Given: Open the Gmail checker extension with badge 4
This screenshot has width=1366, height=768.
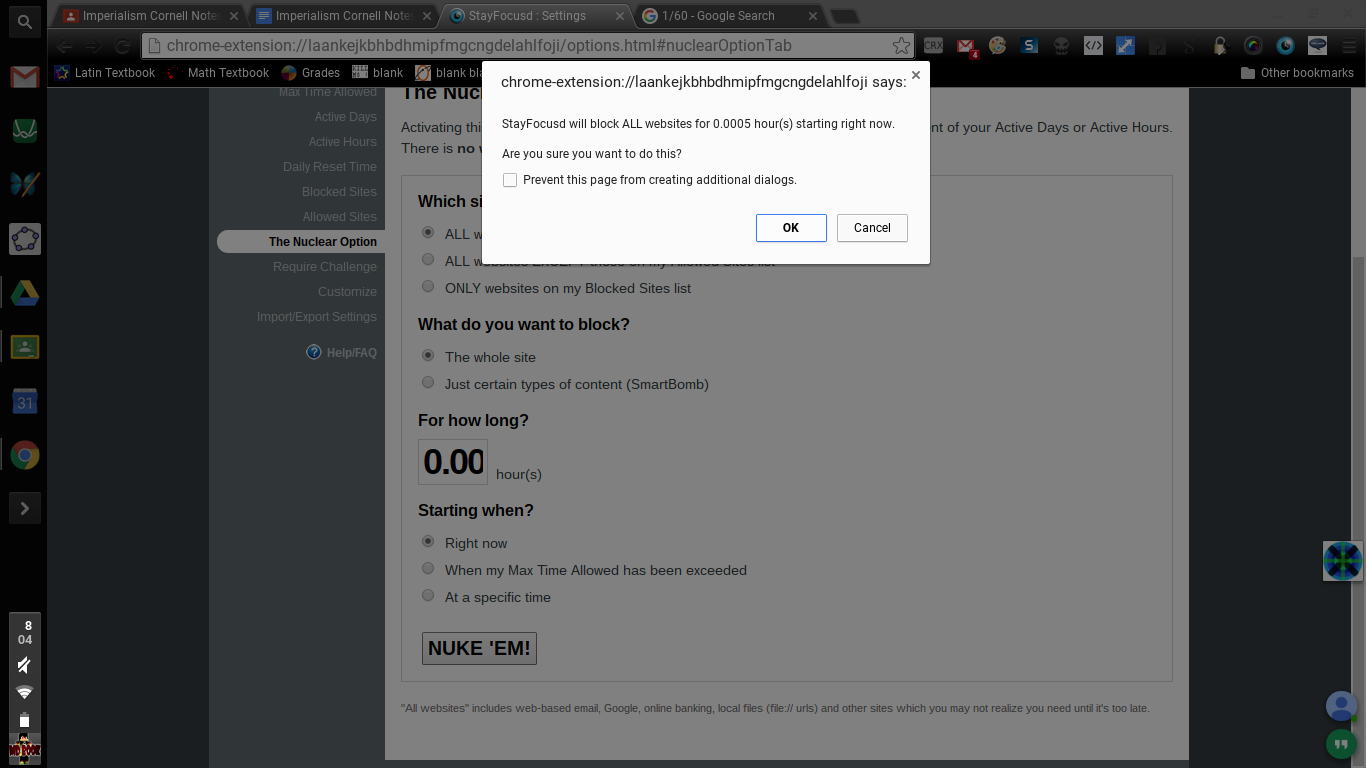Looking at the screenshot, I should 966,46.
